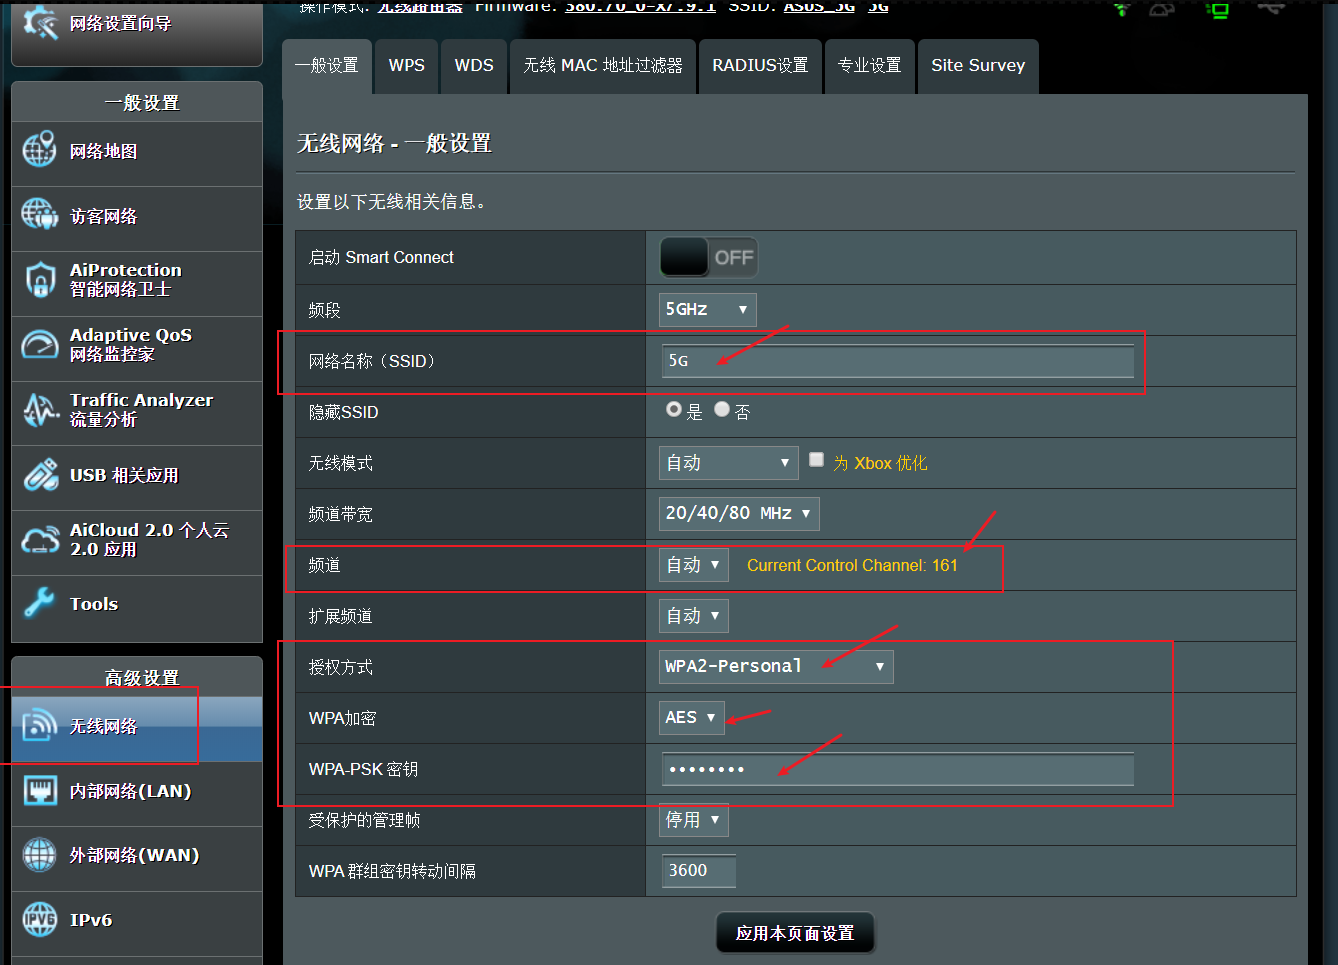Switch to the WPS tab
Viewport: 1338px width, 965px height.
(x=407, y=66)
